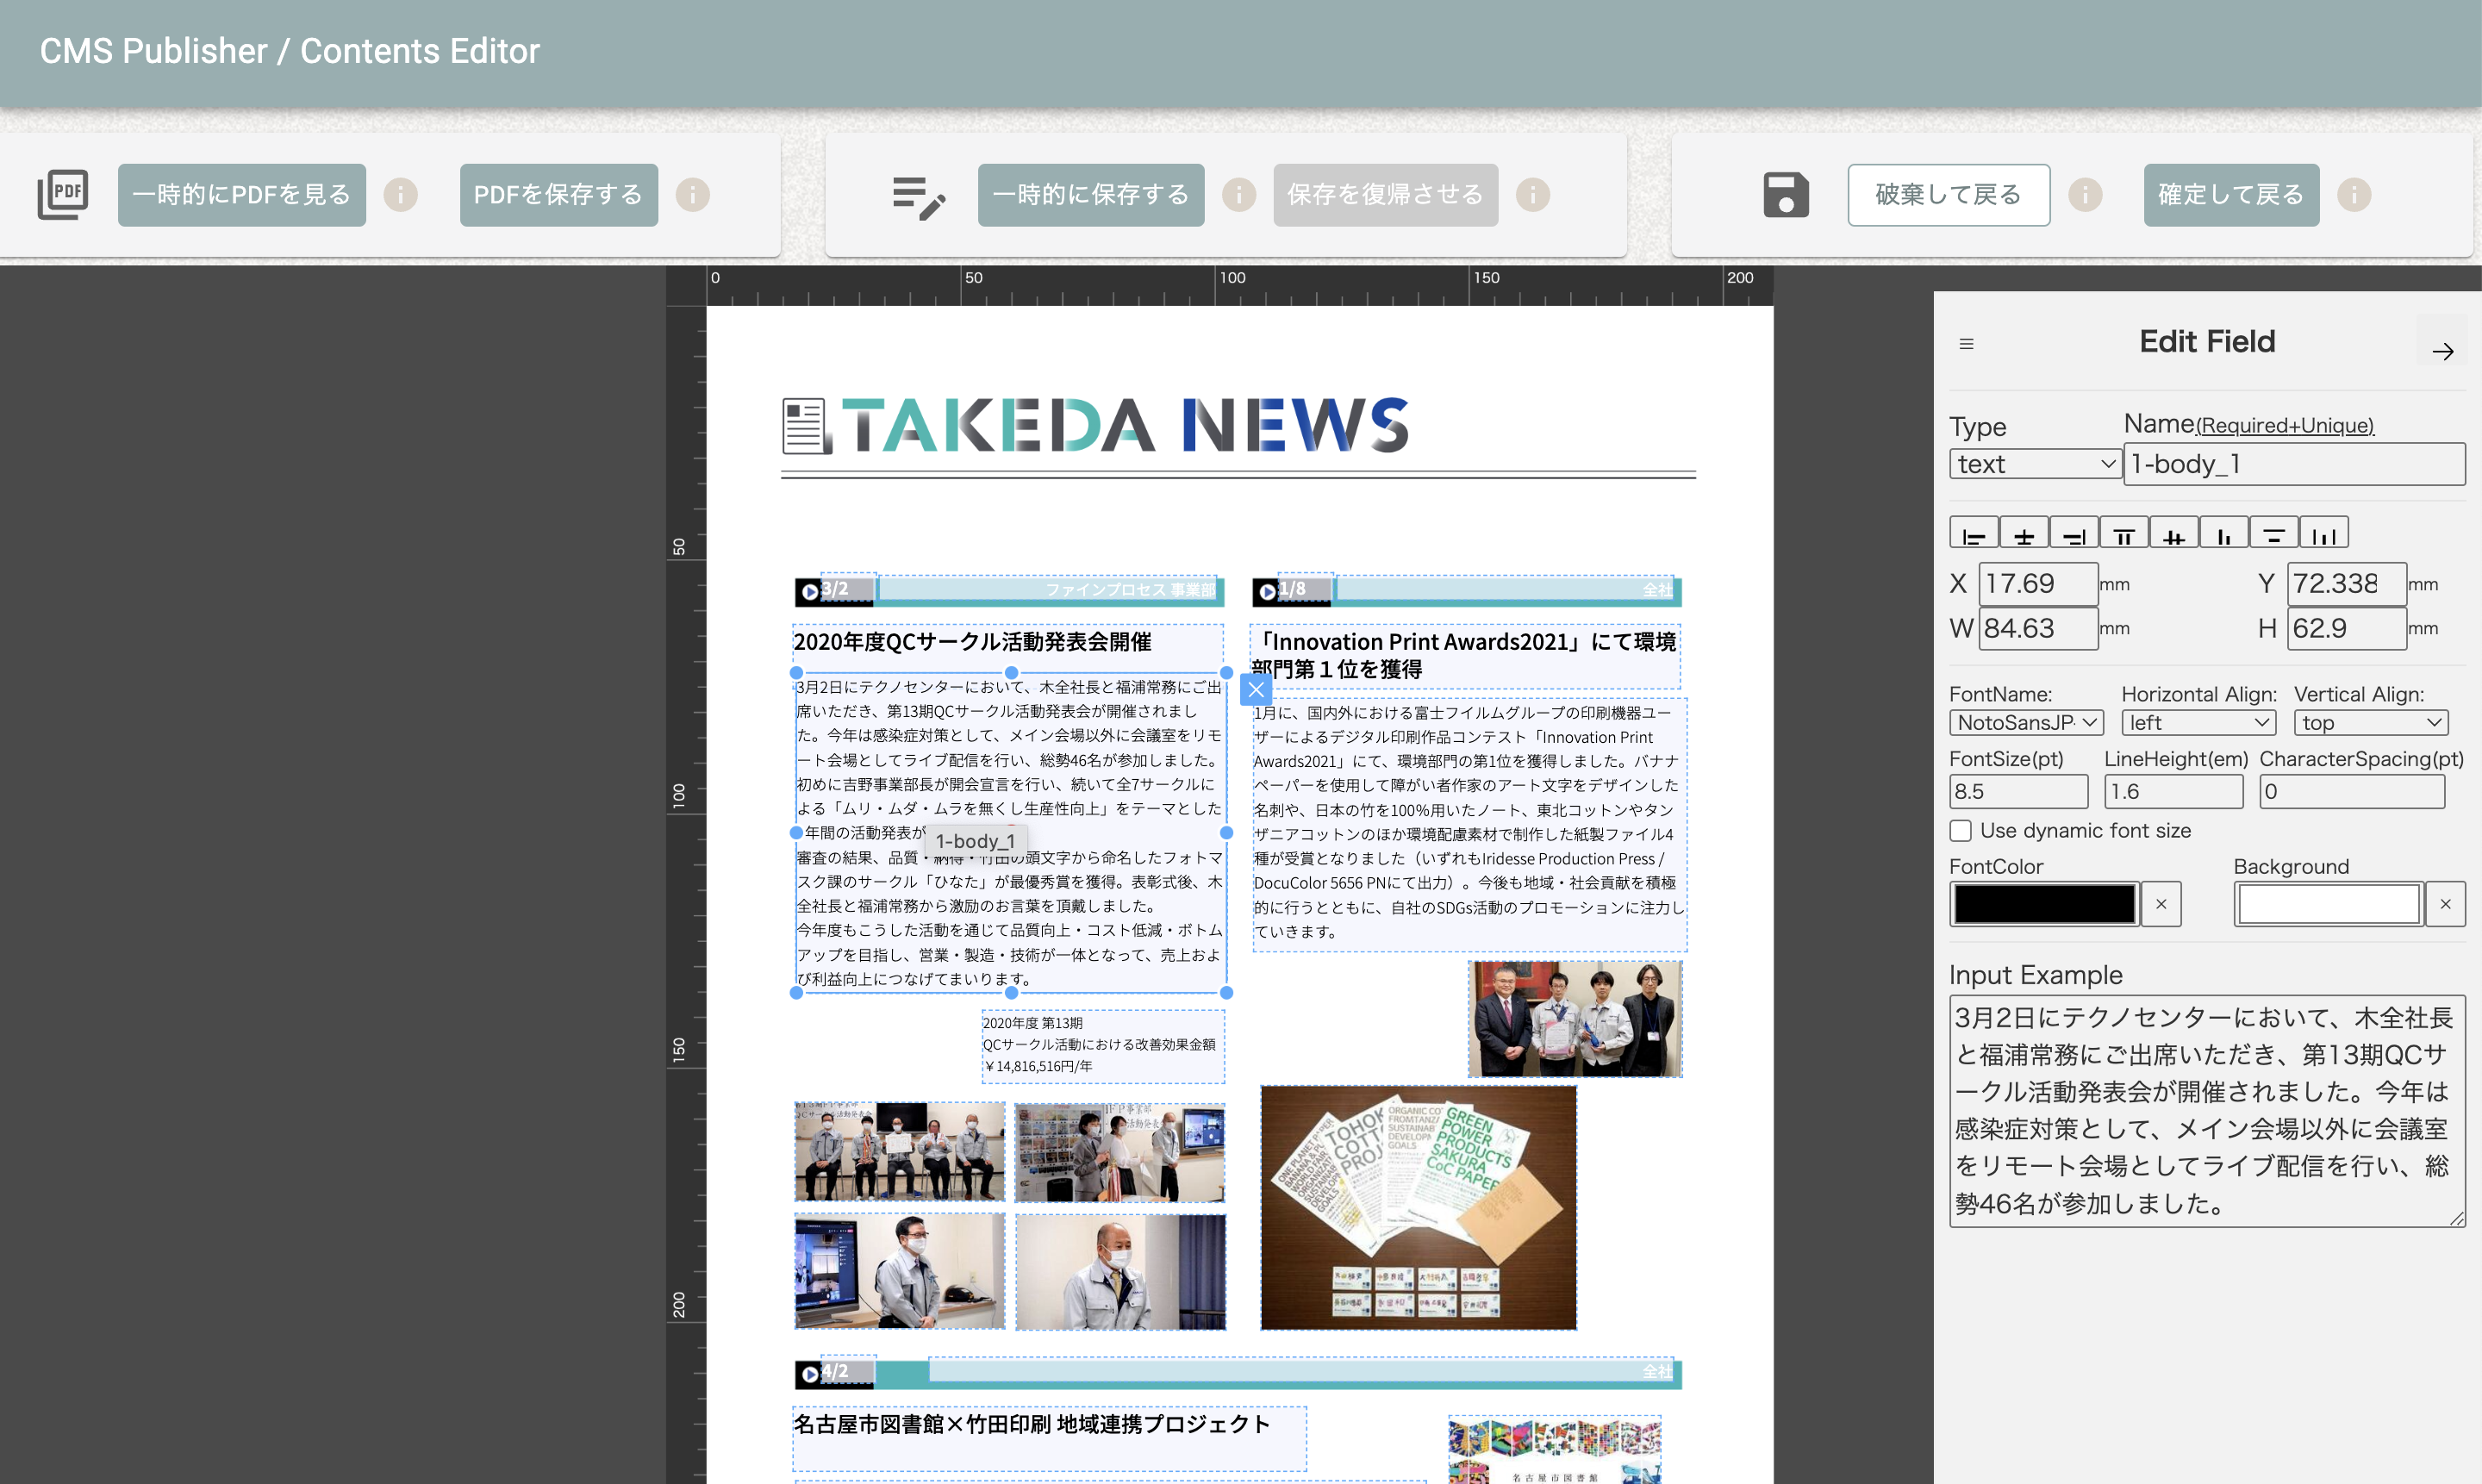Viewport: 2482px width, 1484px height.
Task: Select the 名古屋市図書館×竹田印刷 headline field
Action: 1049,1438
